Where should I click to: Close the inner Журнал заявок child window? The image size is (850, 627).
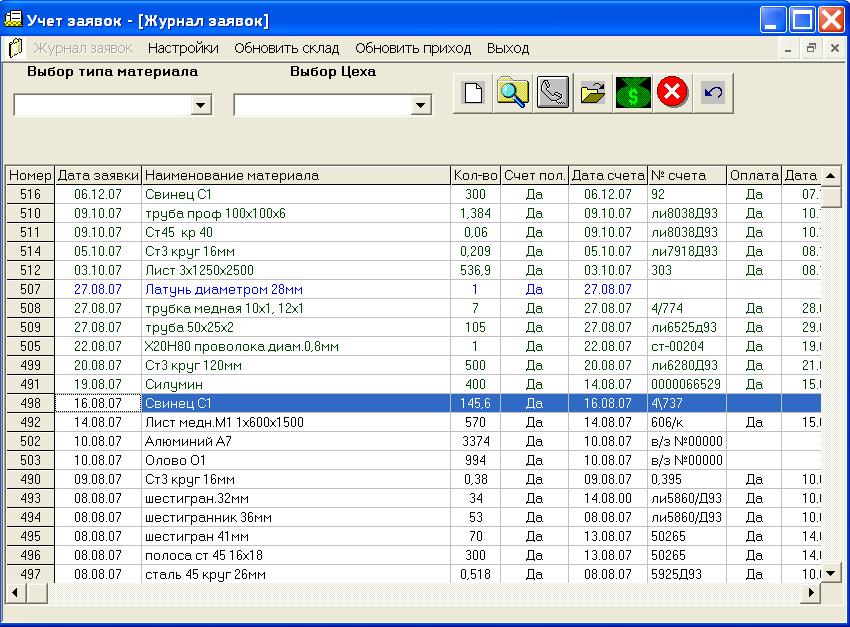coord(835,48)
